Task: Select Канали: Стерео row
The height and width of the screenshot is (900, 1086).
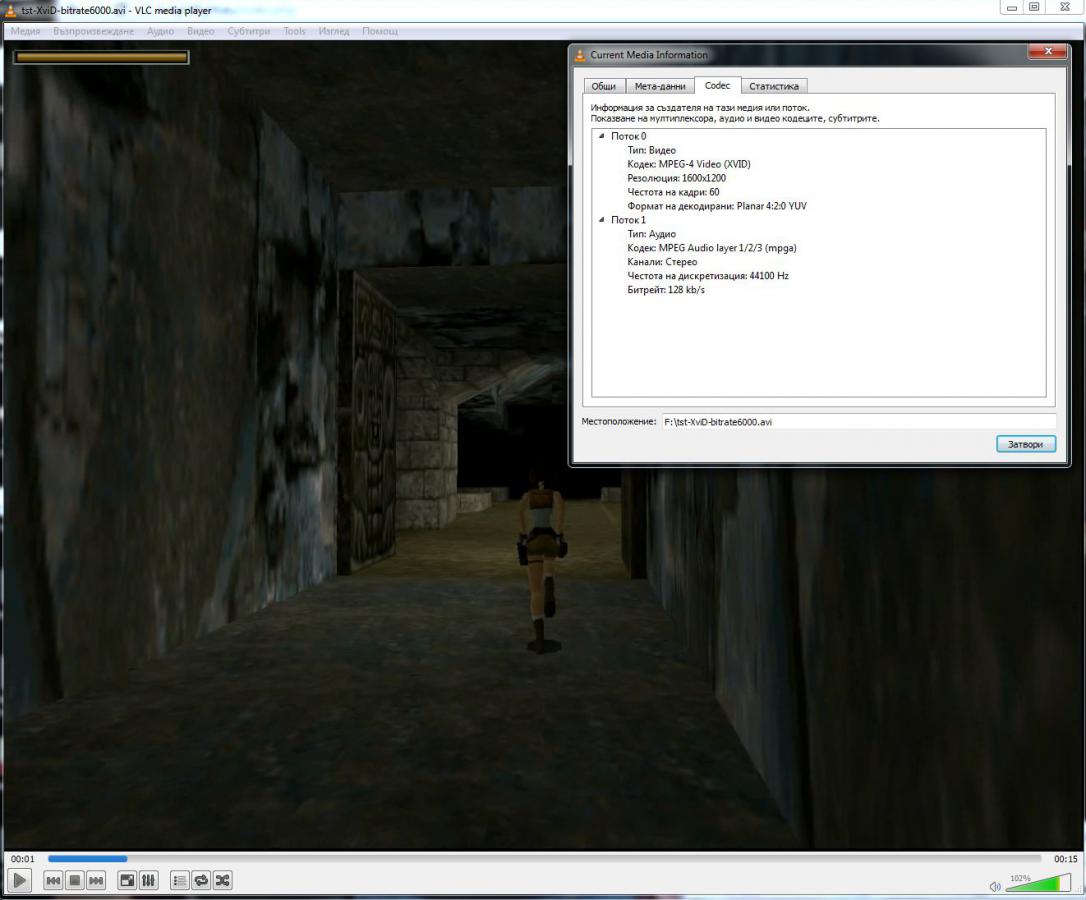Action: point(662,262)
